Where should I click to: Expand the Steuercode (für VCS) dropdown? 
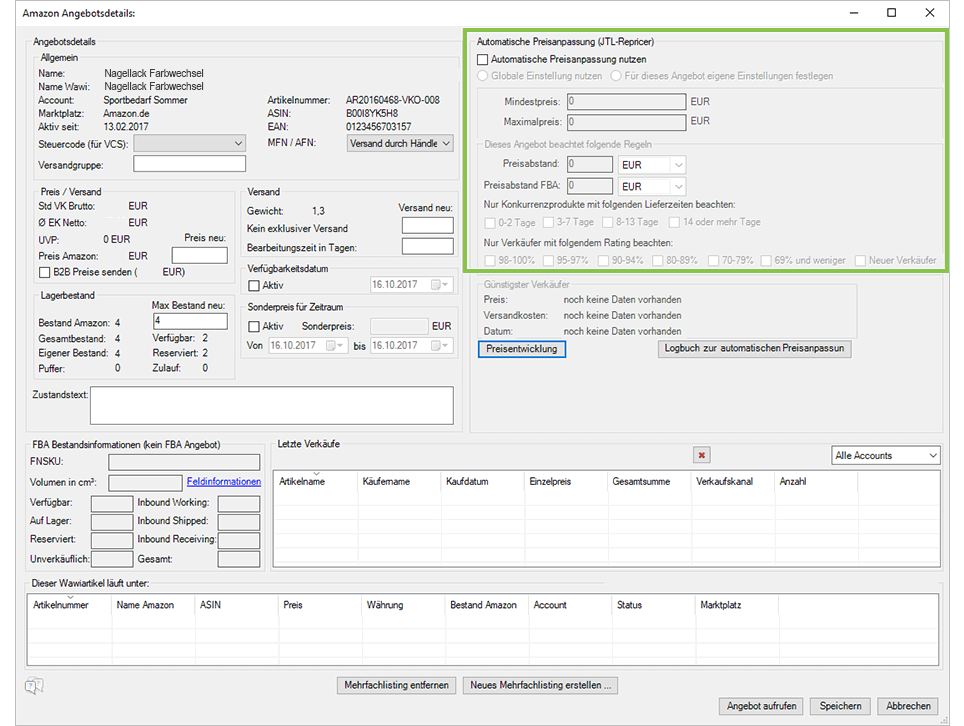pos(237,143)
